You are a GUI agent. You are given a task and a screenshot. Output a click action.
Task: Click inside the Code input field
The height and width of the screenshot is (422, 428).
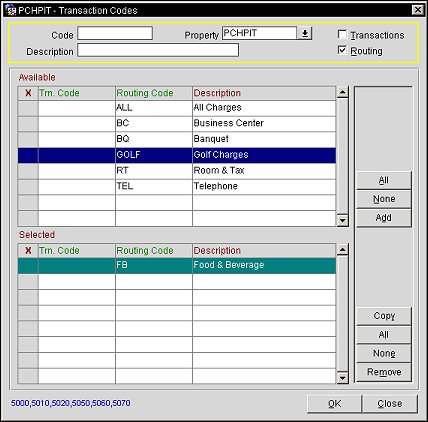(115, 33)
